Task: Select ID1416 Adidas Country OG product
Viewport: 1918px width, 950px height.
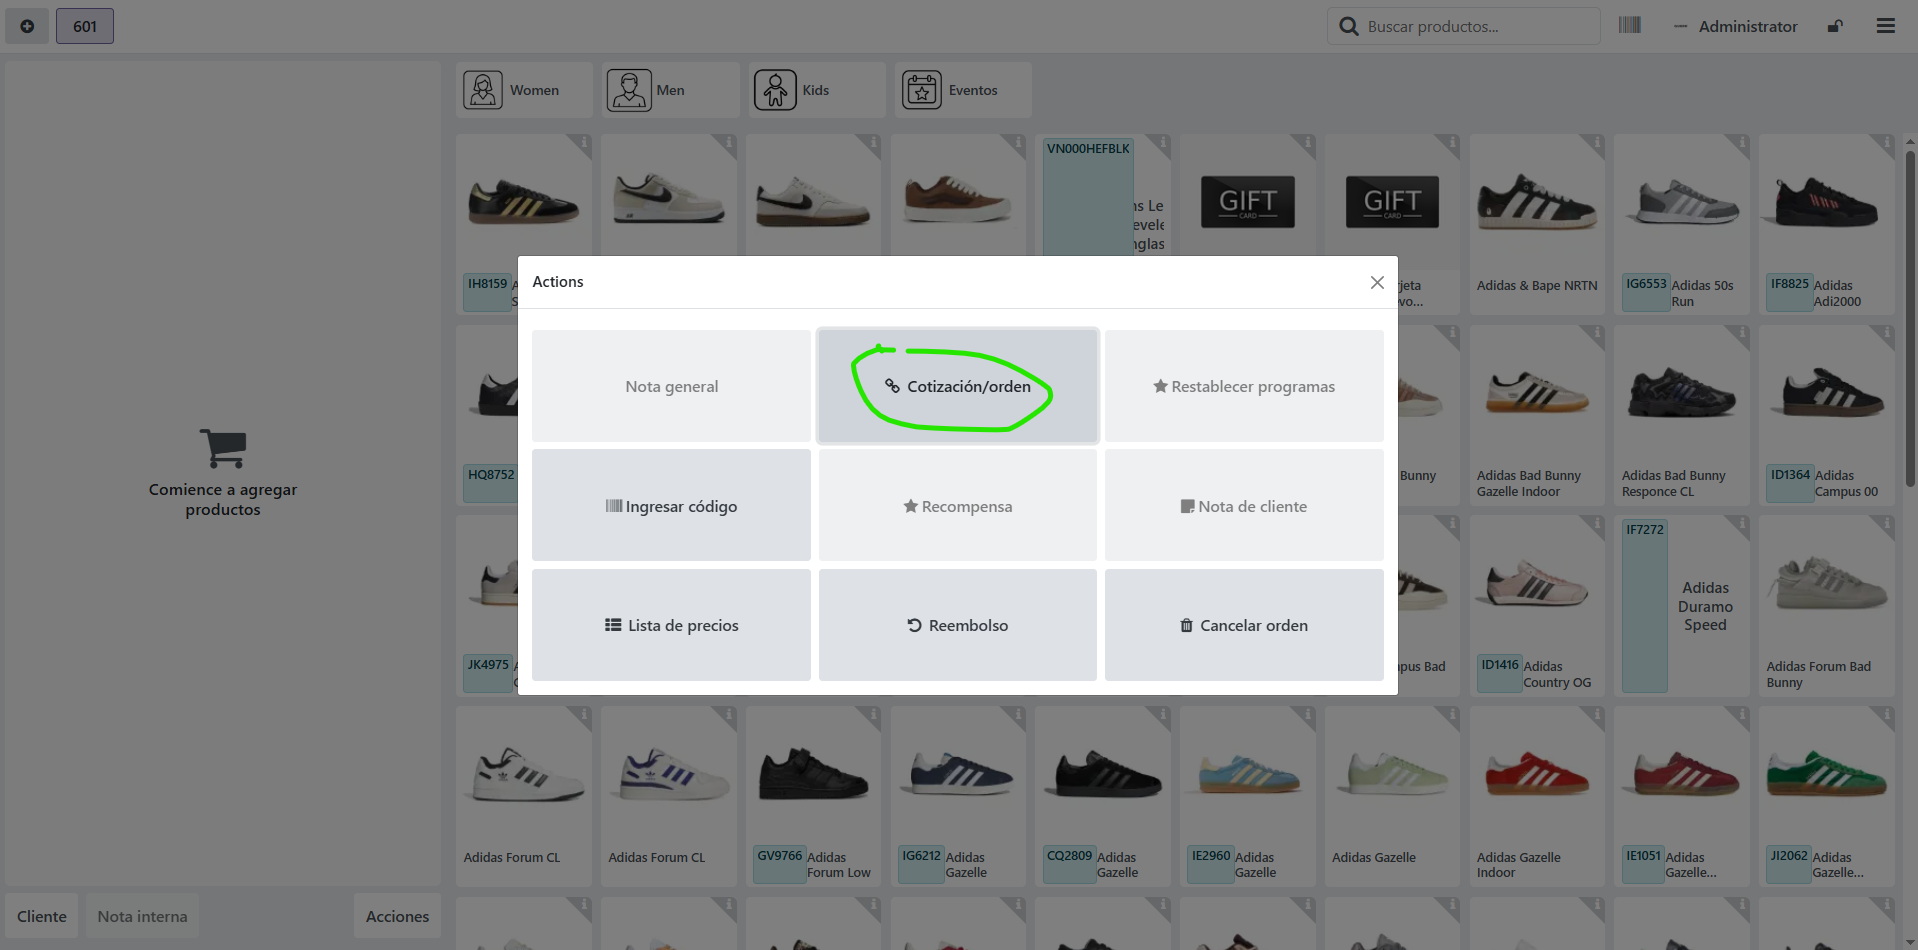Action: pos(1537,606)
